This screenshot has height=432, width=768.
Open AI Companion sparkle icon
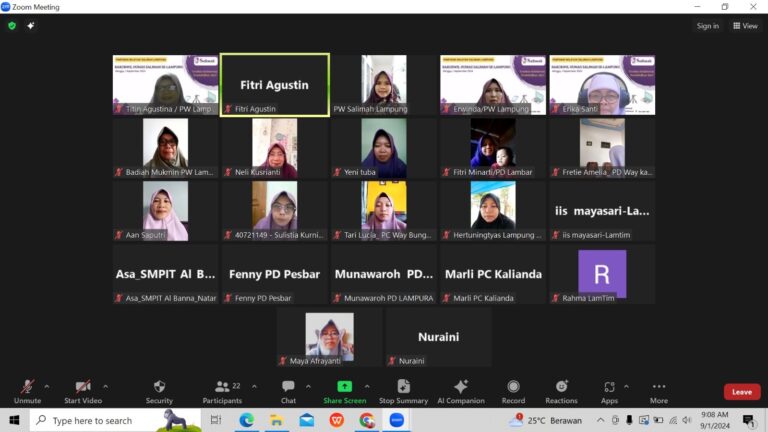coord(460,386)
